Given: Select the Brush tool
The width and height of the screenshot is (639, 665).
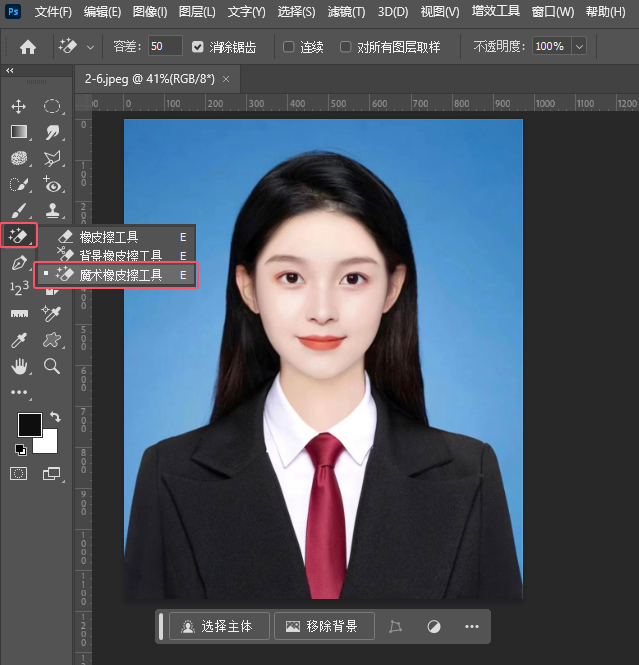Looking at the screenshot, I should tap(19, 210).
